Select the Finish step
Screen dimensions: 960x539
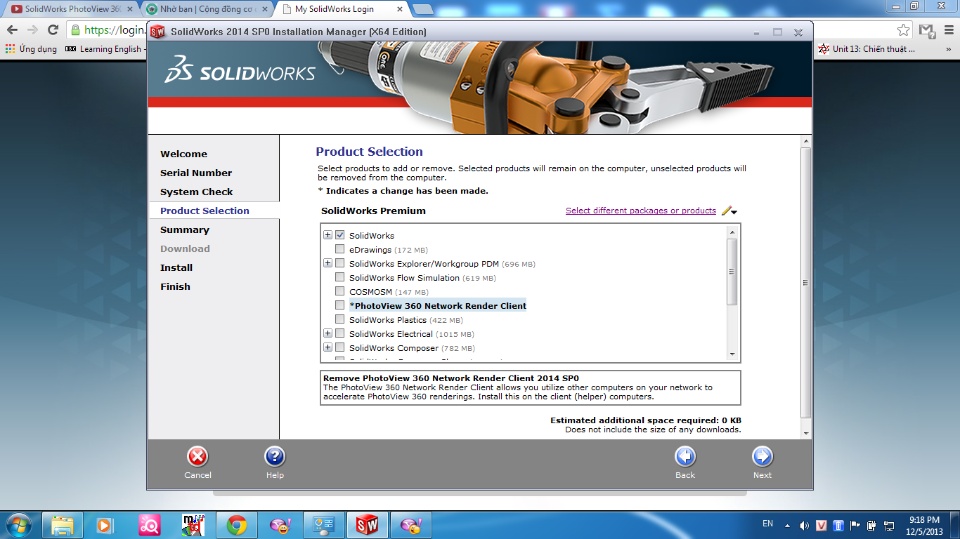pyautogui.click(x=175, y=287)
